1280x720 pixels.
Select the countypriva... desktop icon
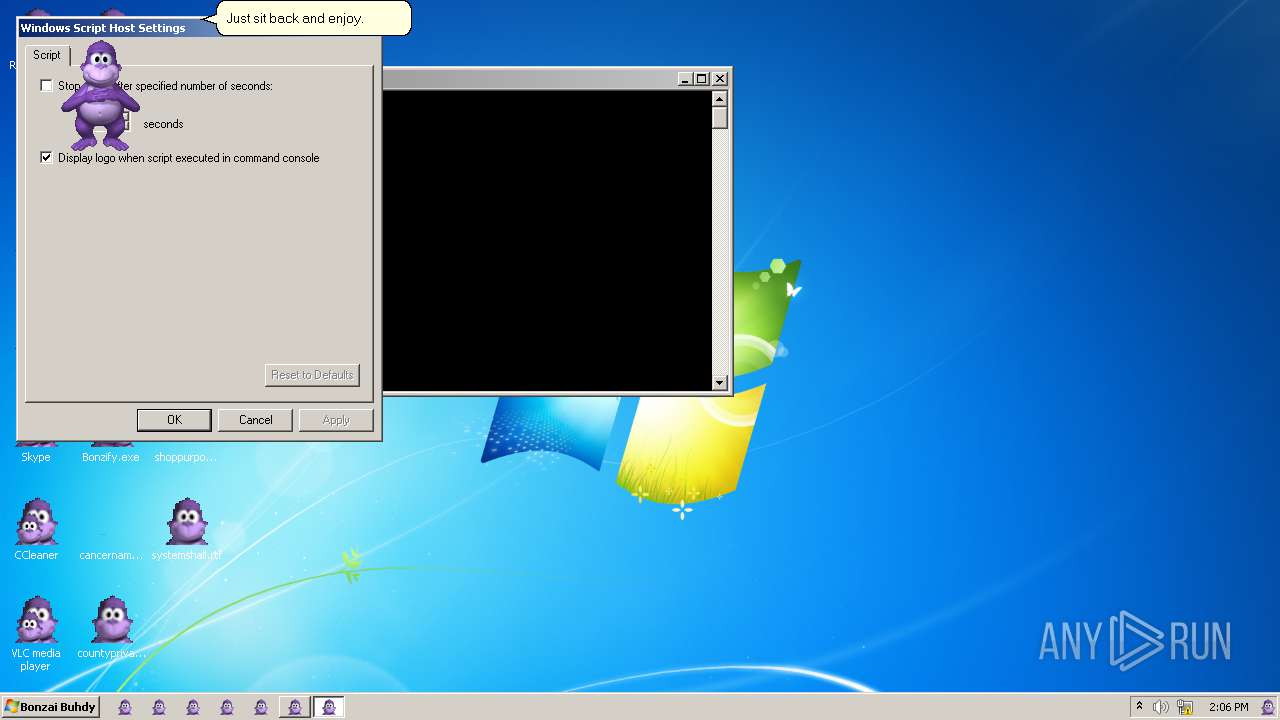(111, 628)
